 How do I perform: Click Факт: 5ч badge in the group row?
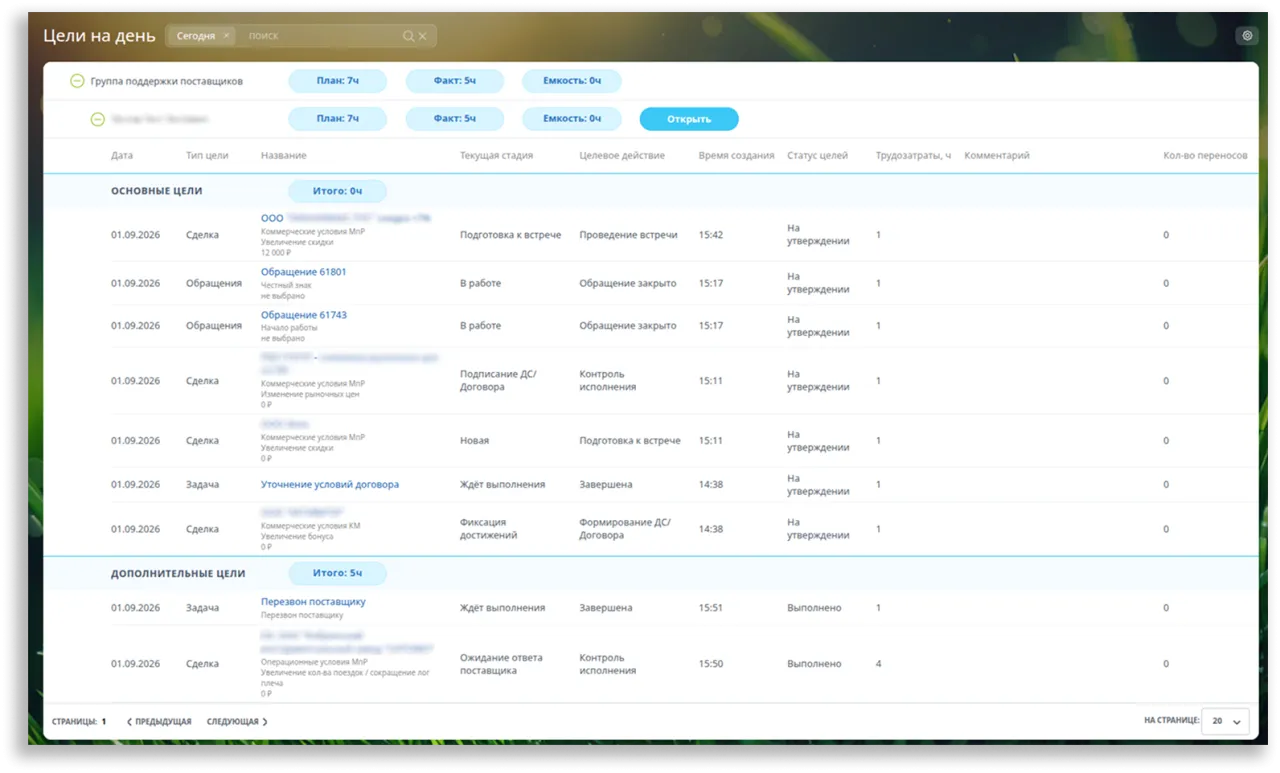(x=455, y=81)
